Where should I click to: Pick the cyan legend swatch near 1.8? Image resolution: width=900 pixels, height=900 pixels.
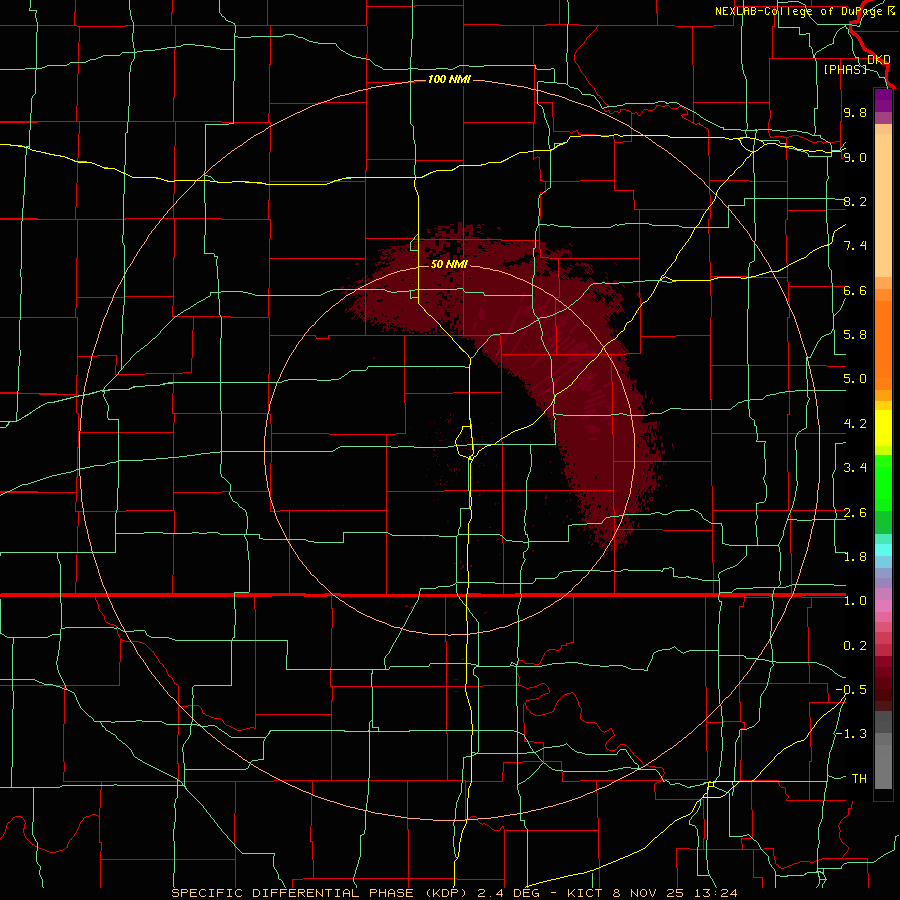pos(883,550)
